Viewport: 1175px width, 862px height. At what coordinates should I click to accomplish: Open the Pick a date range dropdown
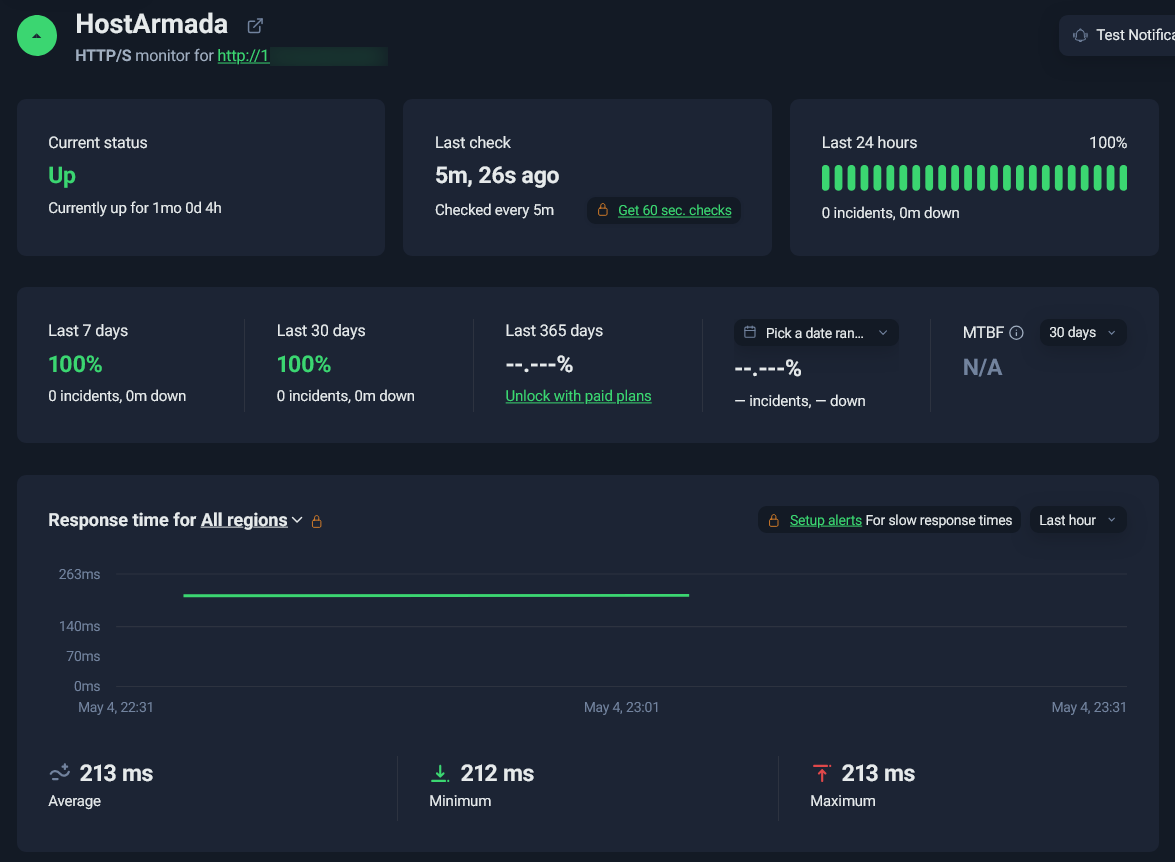(x=816, y=333)
